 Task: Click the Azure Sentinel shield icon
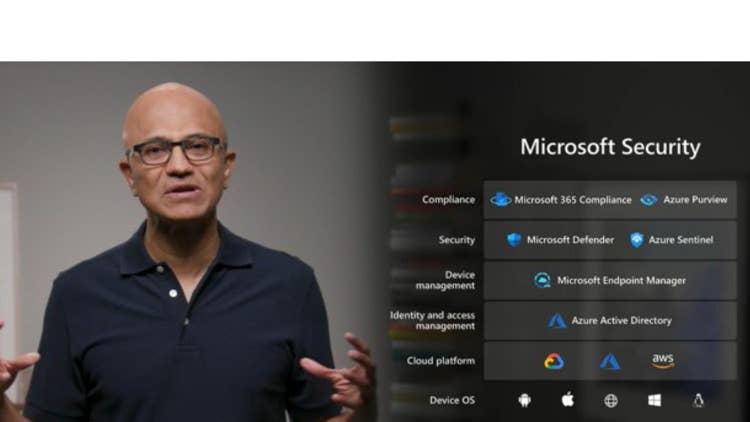pos(637,240)
